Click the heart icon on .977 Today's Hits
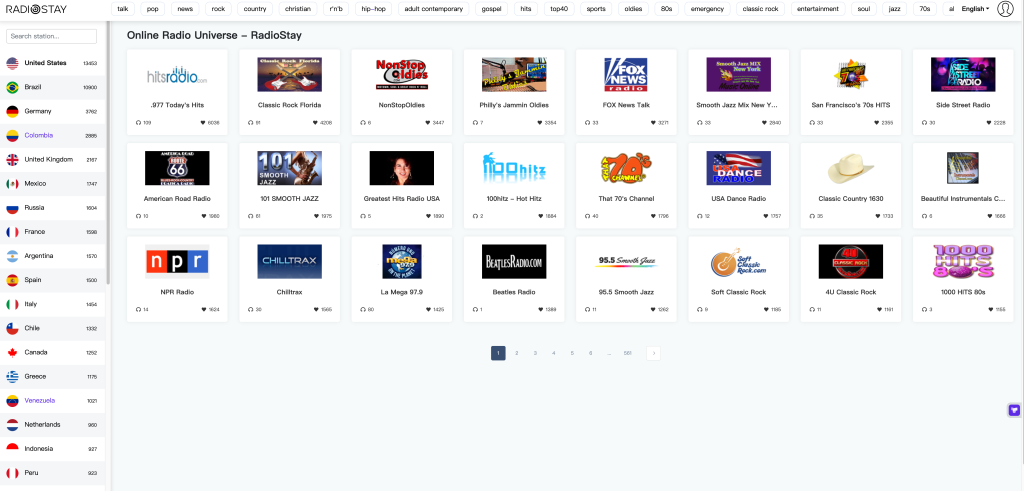 pyautogui.click(x=204, y=122)
